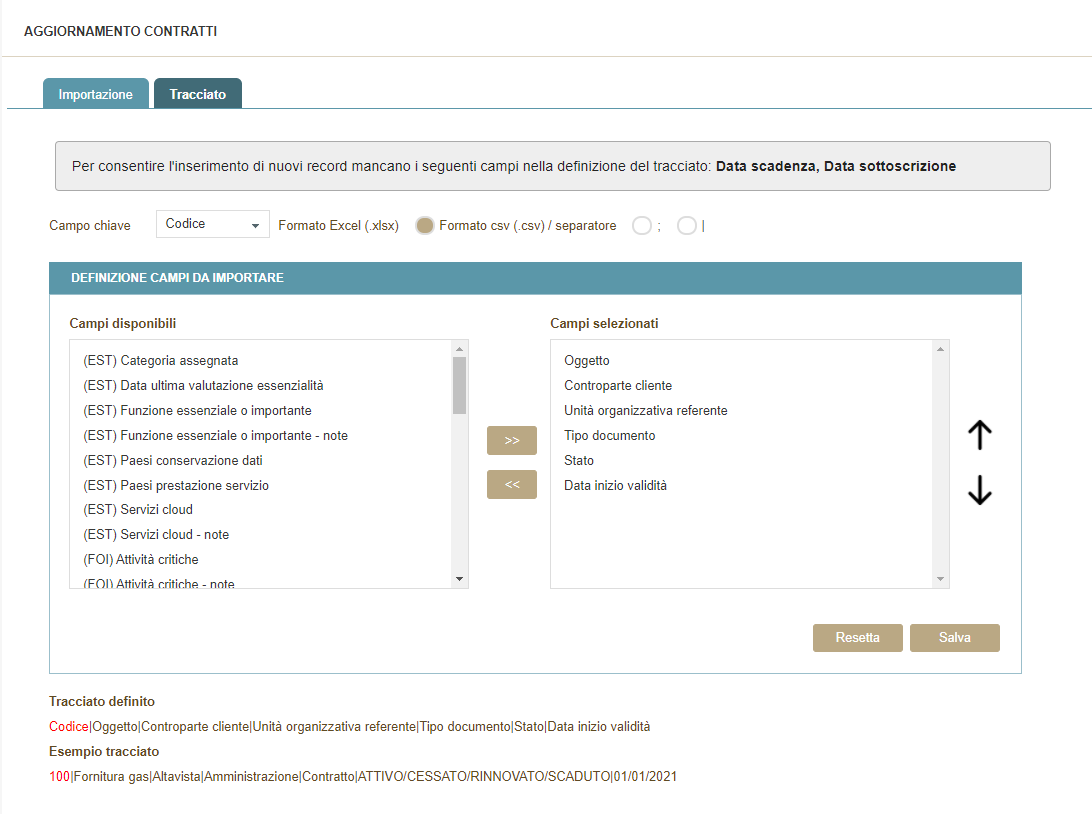Image resolution: width=1092 pixels, height=814 pixels.
Task: Click Campi selezionati scroll down arrow
Action: click(x=940, y=579)
